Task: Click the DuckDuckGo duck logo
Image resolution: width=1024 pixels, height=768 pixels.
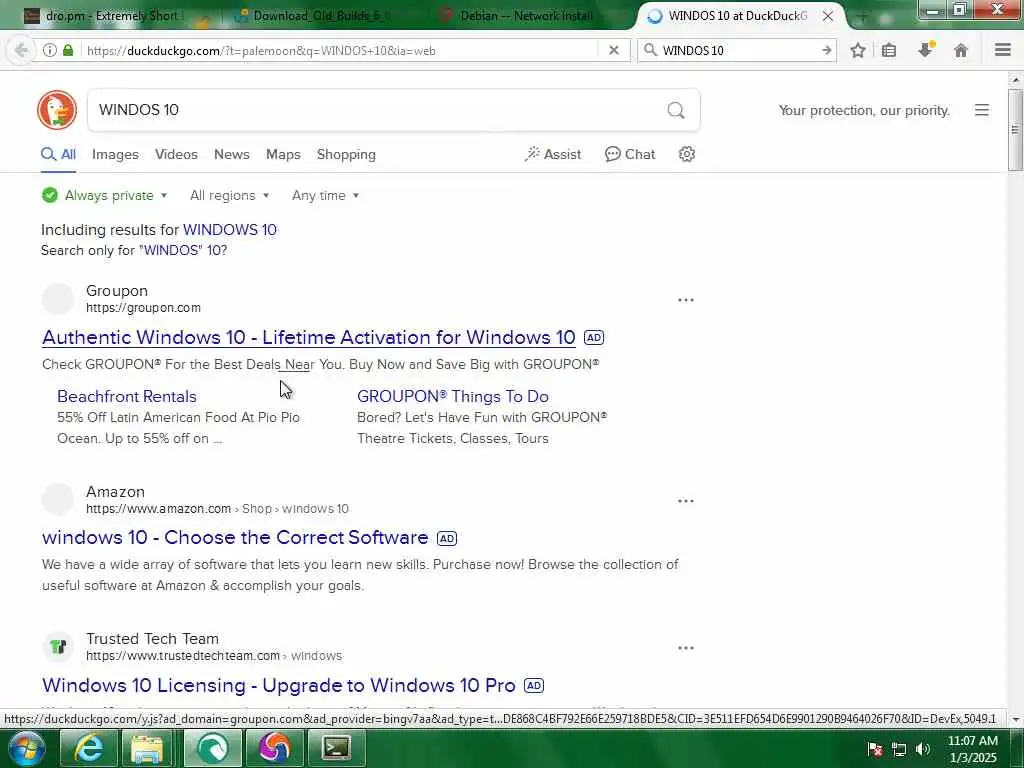Action: [57, 110]
